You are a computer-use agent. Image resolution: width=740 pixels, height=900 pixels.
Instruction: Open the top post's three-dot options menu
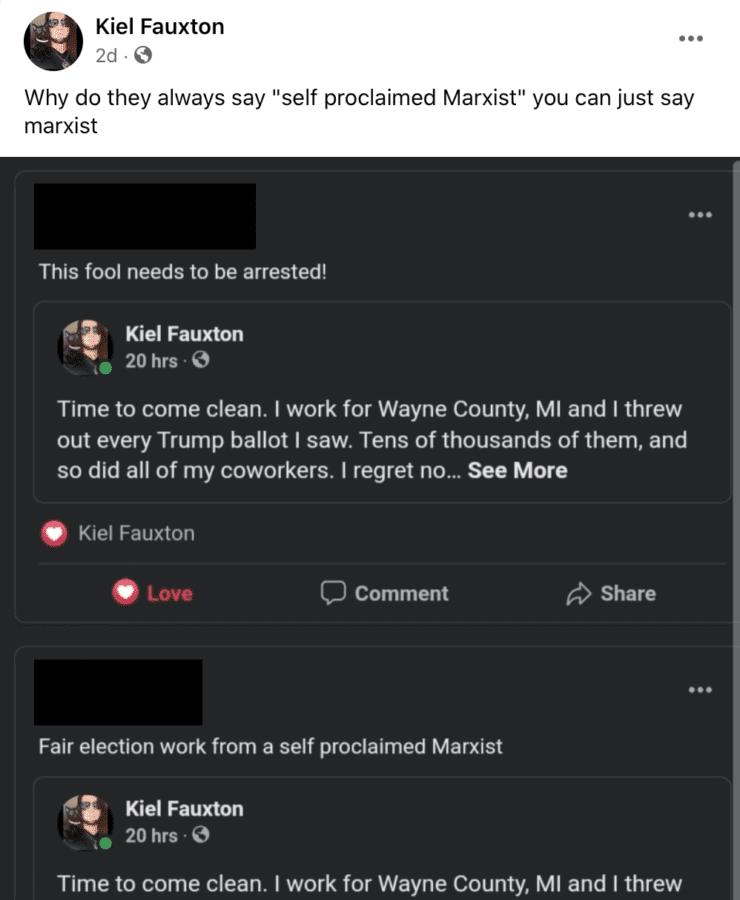coord(690,39)
